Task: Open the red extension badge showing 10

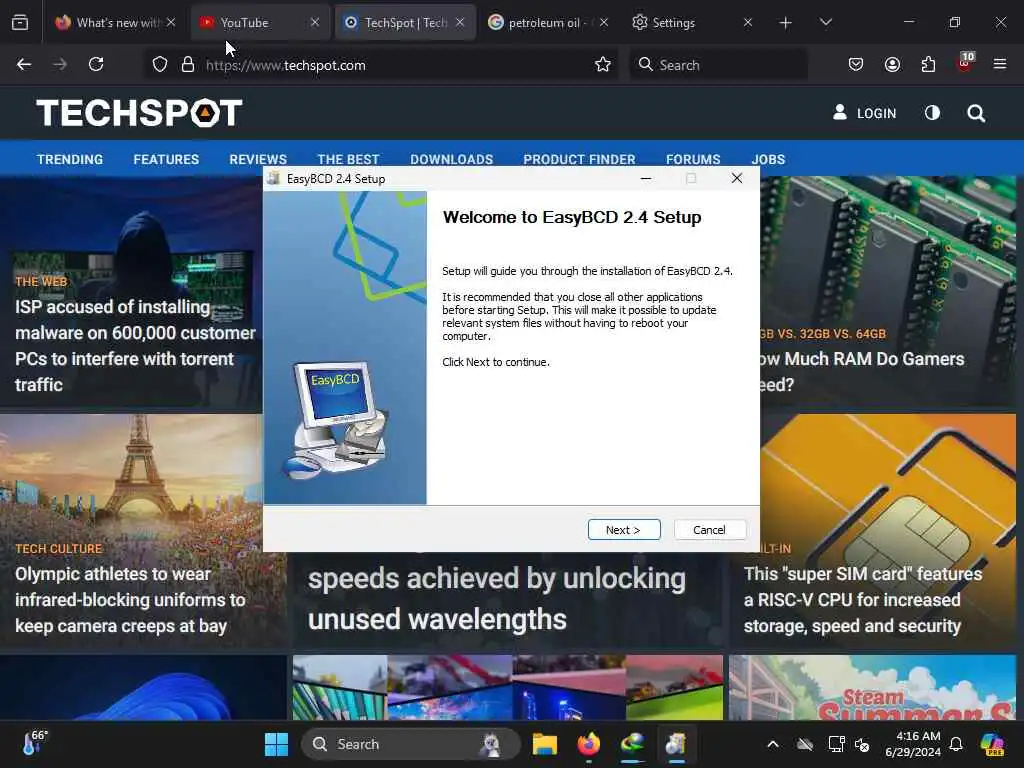Action: 965,63
